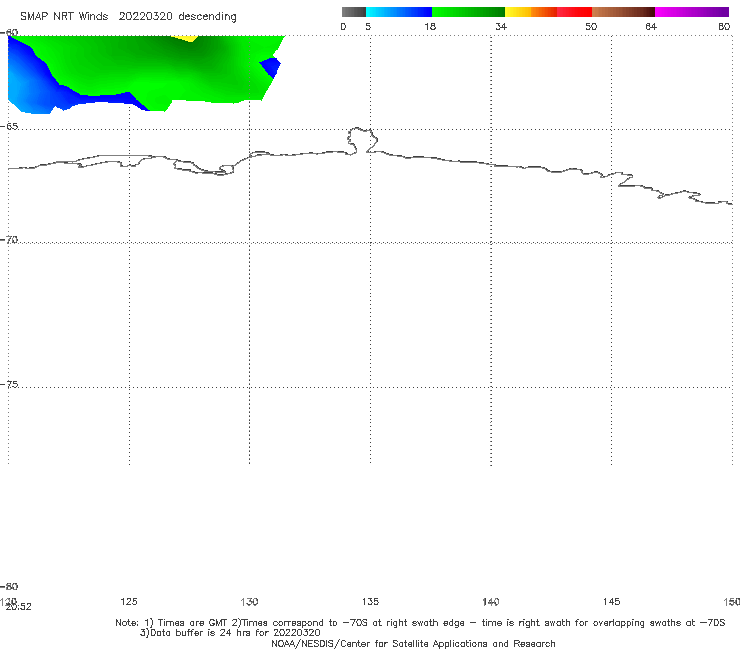Screen dimensions: 740x650
Task: Click the latitude label '-75'
Action: (x=9, y=384)
